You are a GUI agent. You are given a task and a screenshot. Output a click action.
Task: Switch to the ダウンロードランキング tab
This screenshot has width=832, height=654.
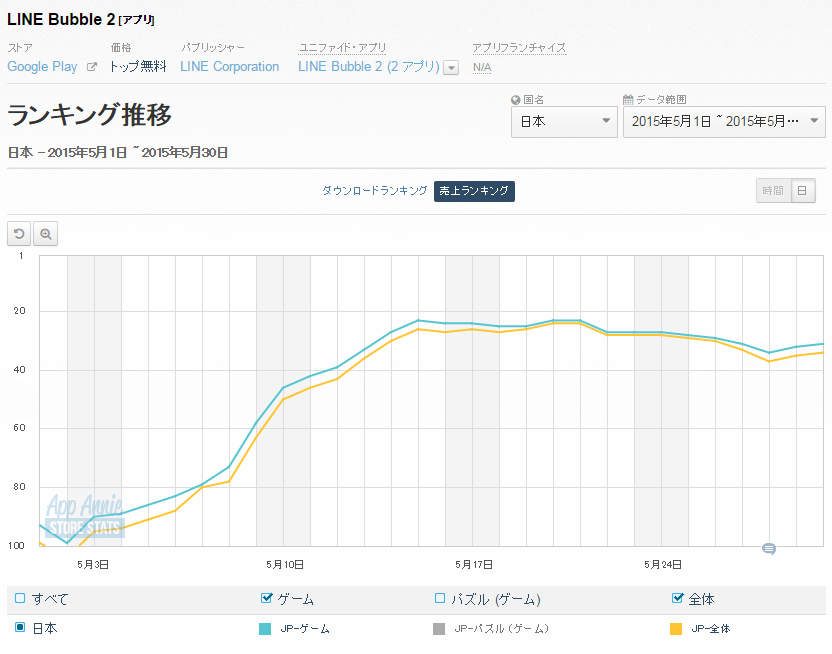point(375,191)
